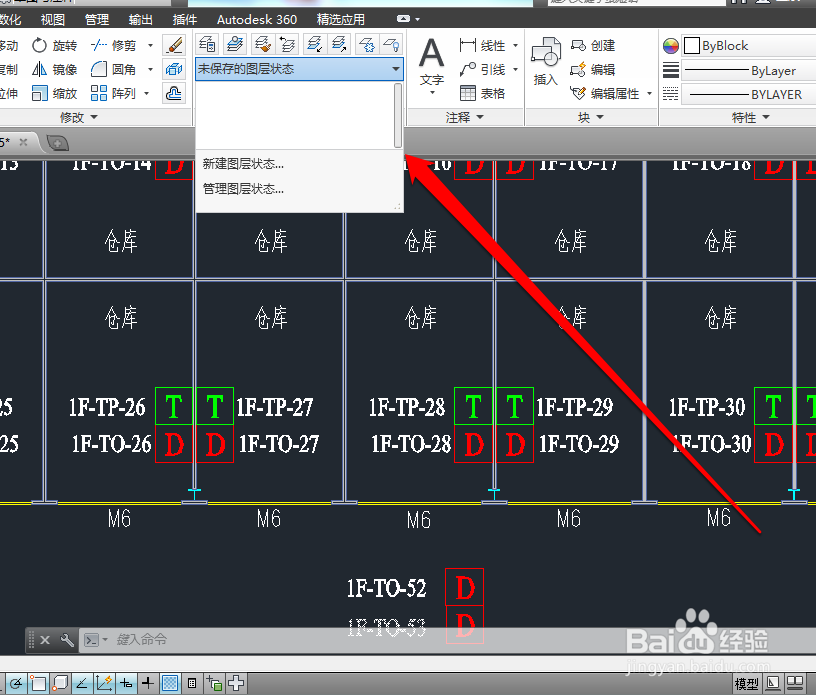Click the Insert block (插入) button
816x695 pixels.
coord(545,61)
